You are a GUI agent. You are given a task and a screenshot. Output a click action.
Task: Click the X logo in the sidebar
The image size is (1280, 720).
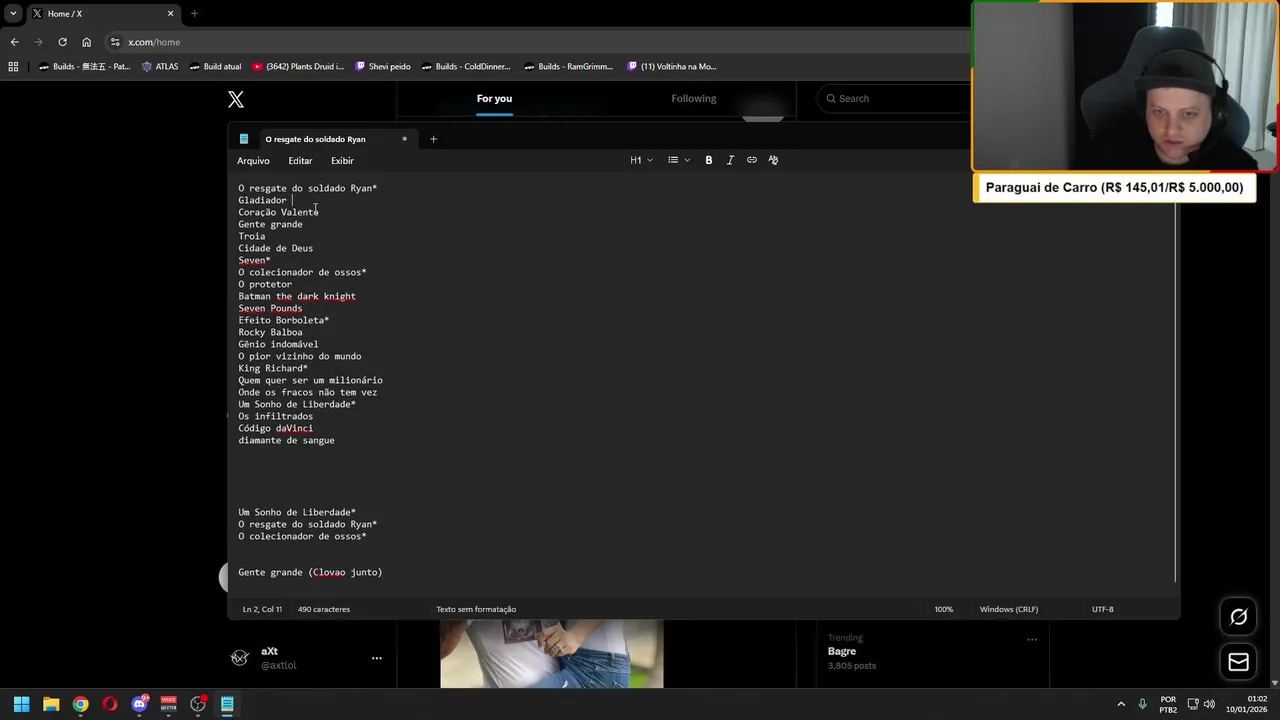pyautogui.click(x=236, y=99)
